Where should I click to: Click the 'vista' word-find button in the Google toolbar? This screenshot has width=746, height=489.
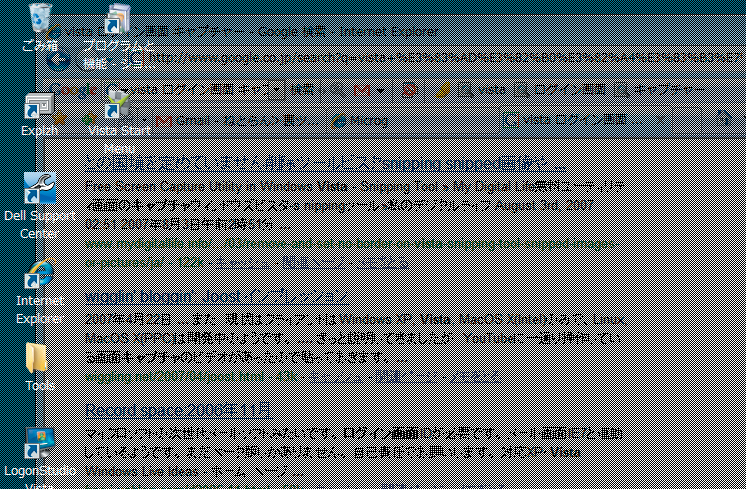[481, 90]
